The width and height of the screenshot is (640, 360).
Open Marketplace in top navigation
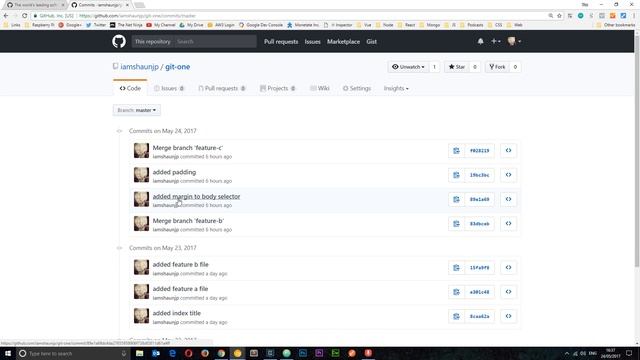point(343,42)
